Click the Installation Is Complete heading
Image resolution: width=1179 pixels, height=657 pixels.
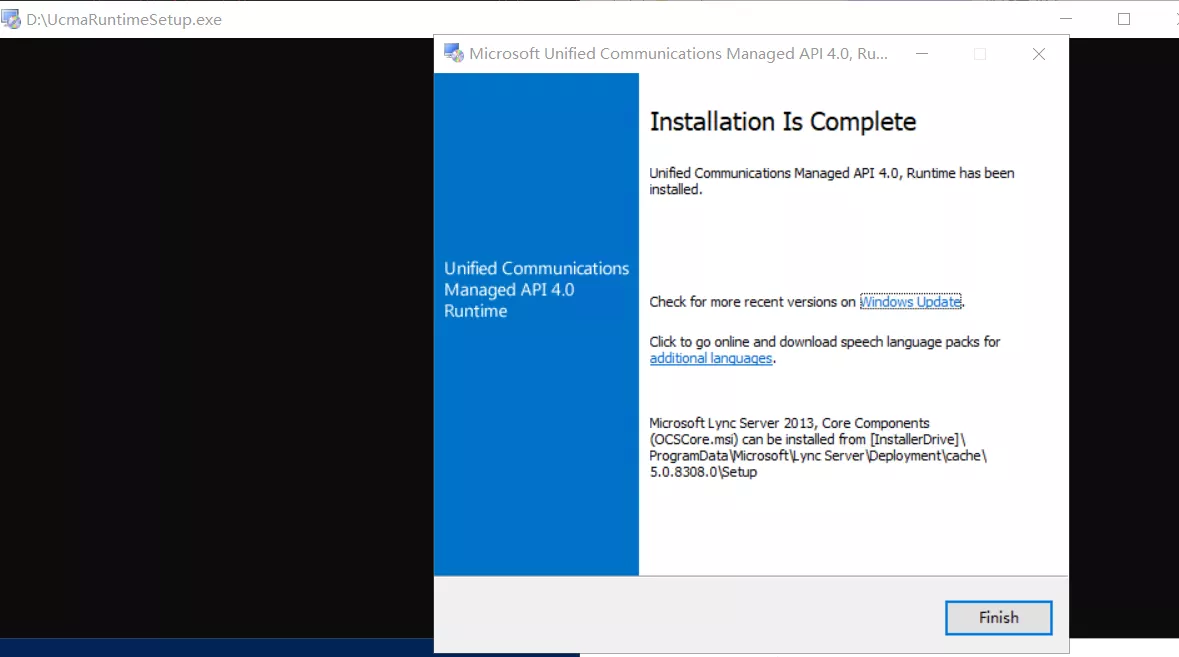tap(782, 122)
